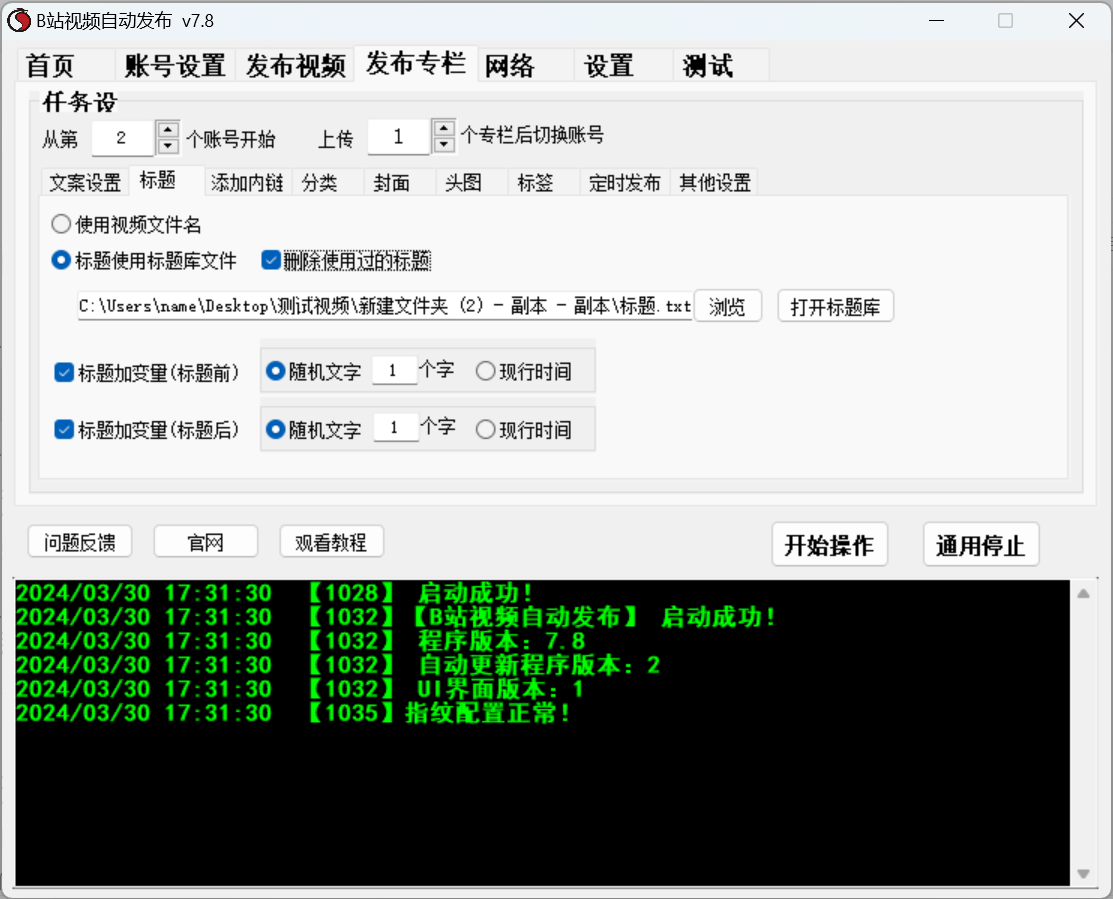Select 随机文字 for the title prefix
This screenshot has height=899, width=1113.
(x=314, y=371)
